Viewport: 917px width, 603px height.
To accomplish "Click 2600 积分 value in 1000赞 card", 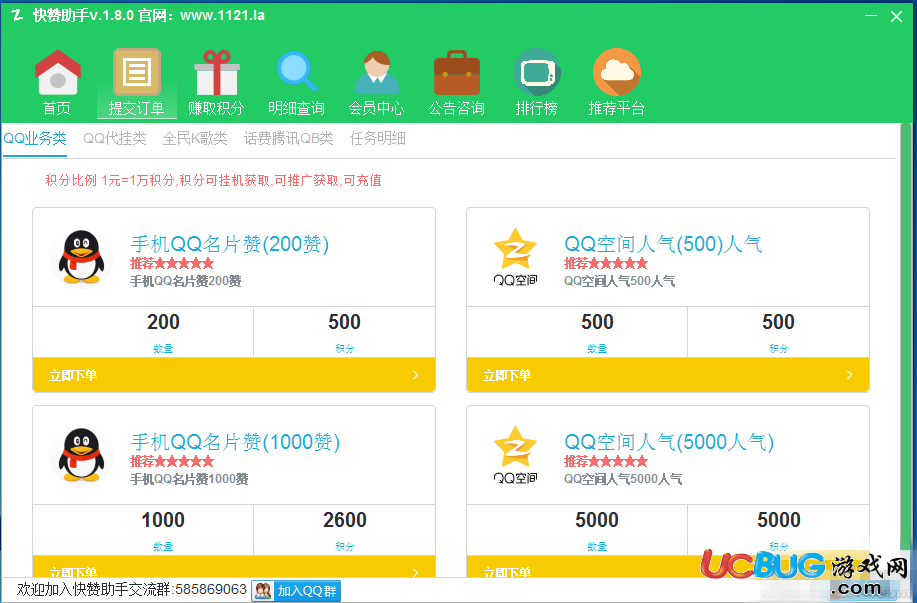I will (344, 520).
